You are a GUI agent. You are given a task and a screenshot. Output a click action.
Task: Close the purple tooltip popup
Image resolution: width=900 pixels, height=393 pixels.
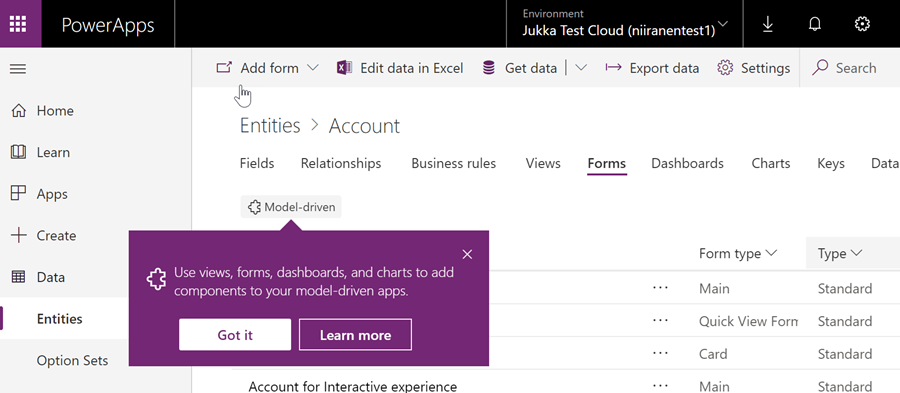pos(467,254)
